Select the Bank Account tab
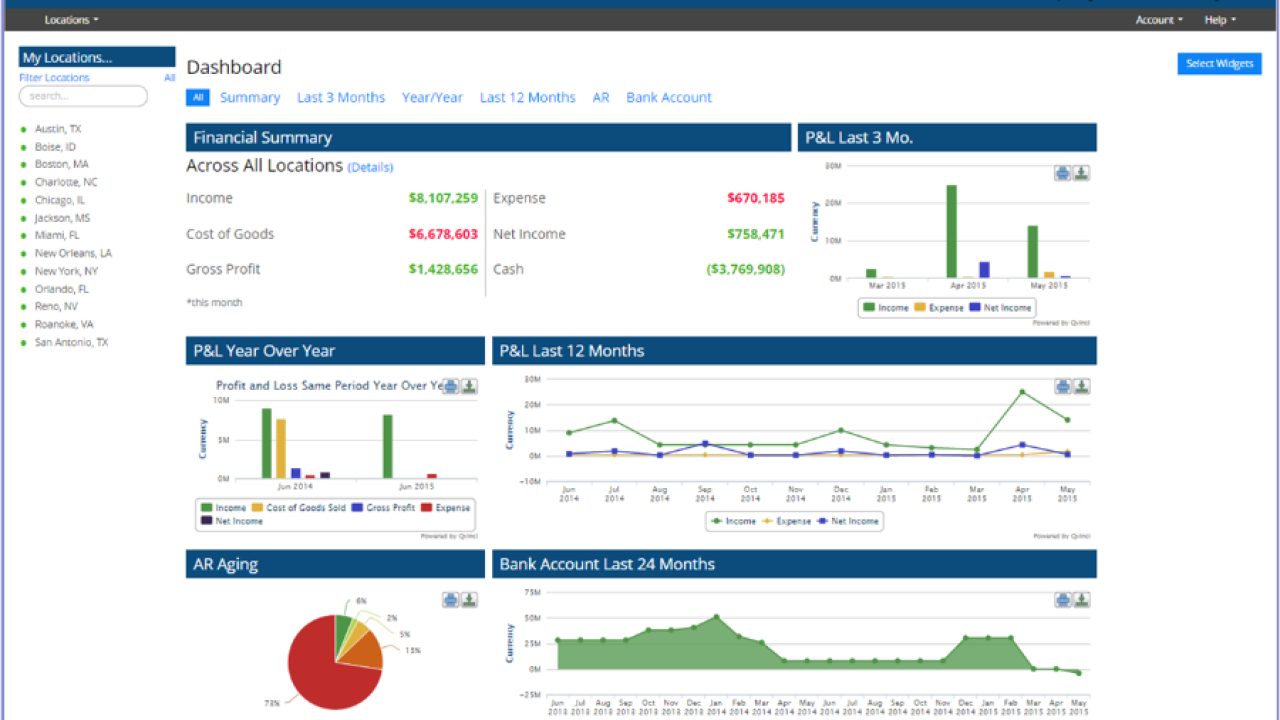 tap(669, 97)
